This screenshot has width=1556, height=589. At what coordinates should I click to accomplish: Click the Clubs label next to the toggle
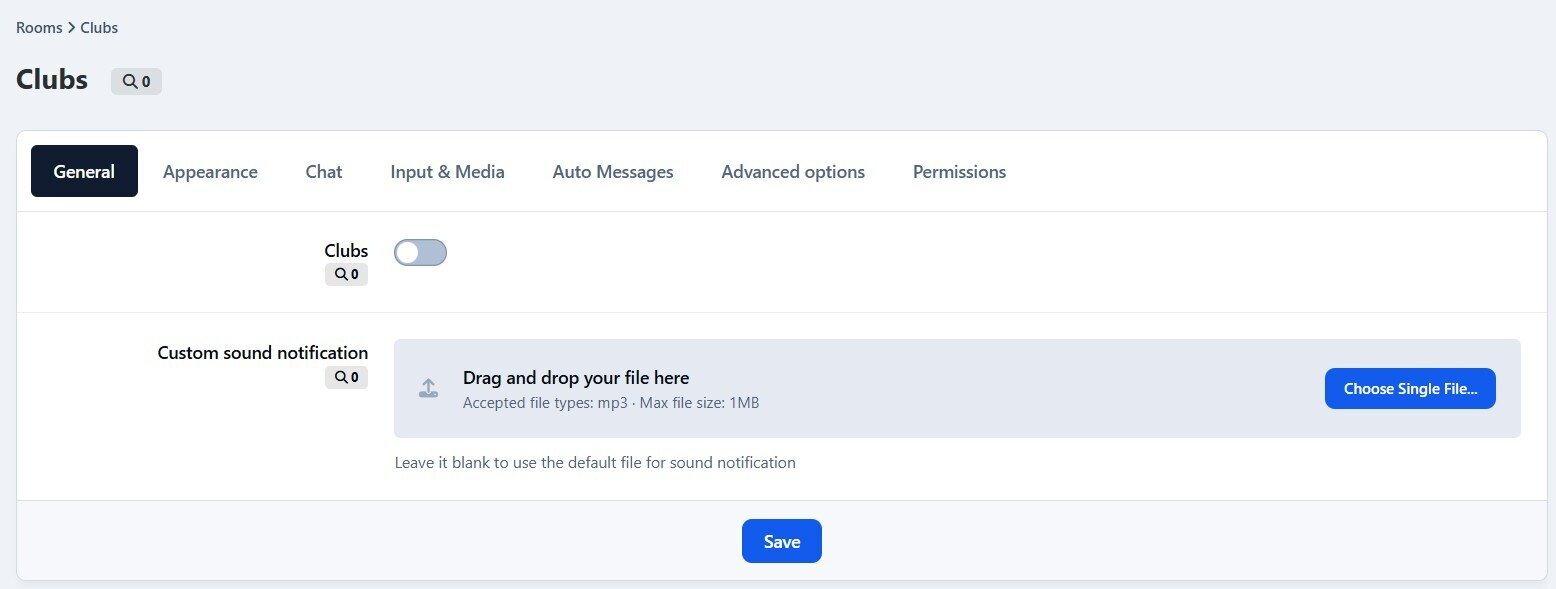click(346, 251)
